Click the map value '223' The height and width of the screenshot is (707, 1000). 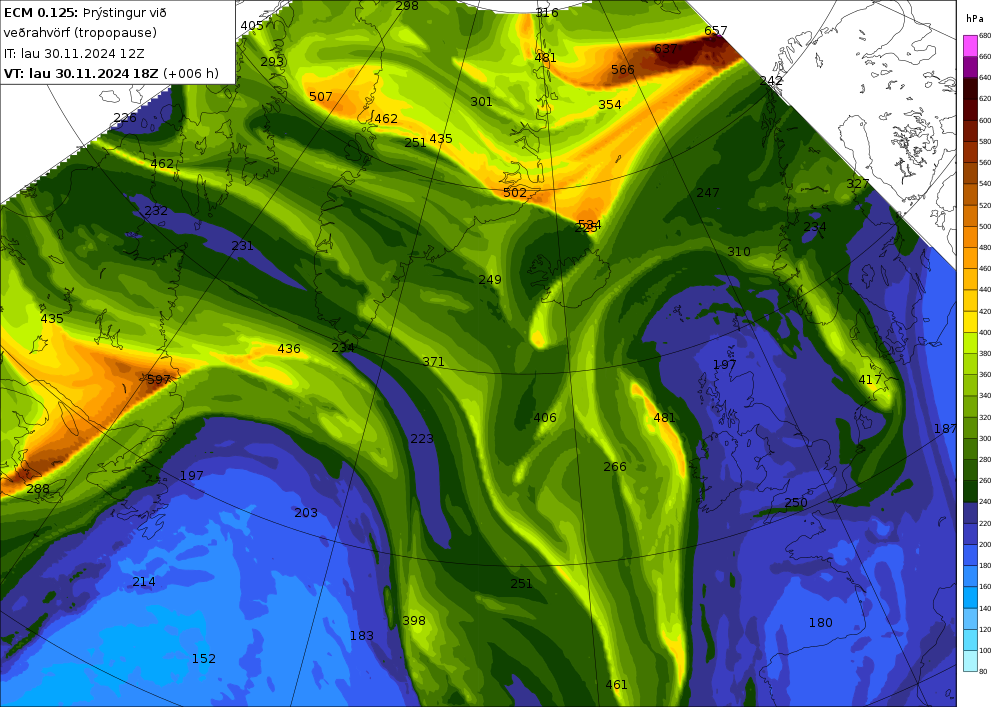(422, 439)
